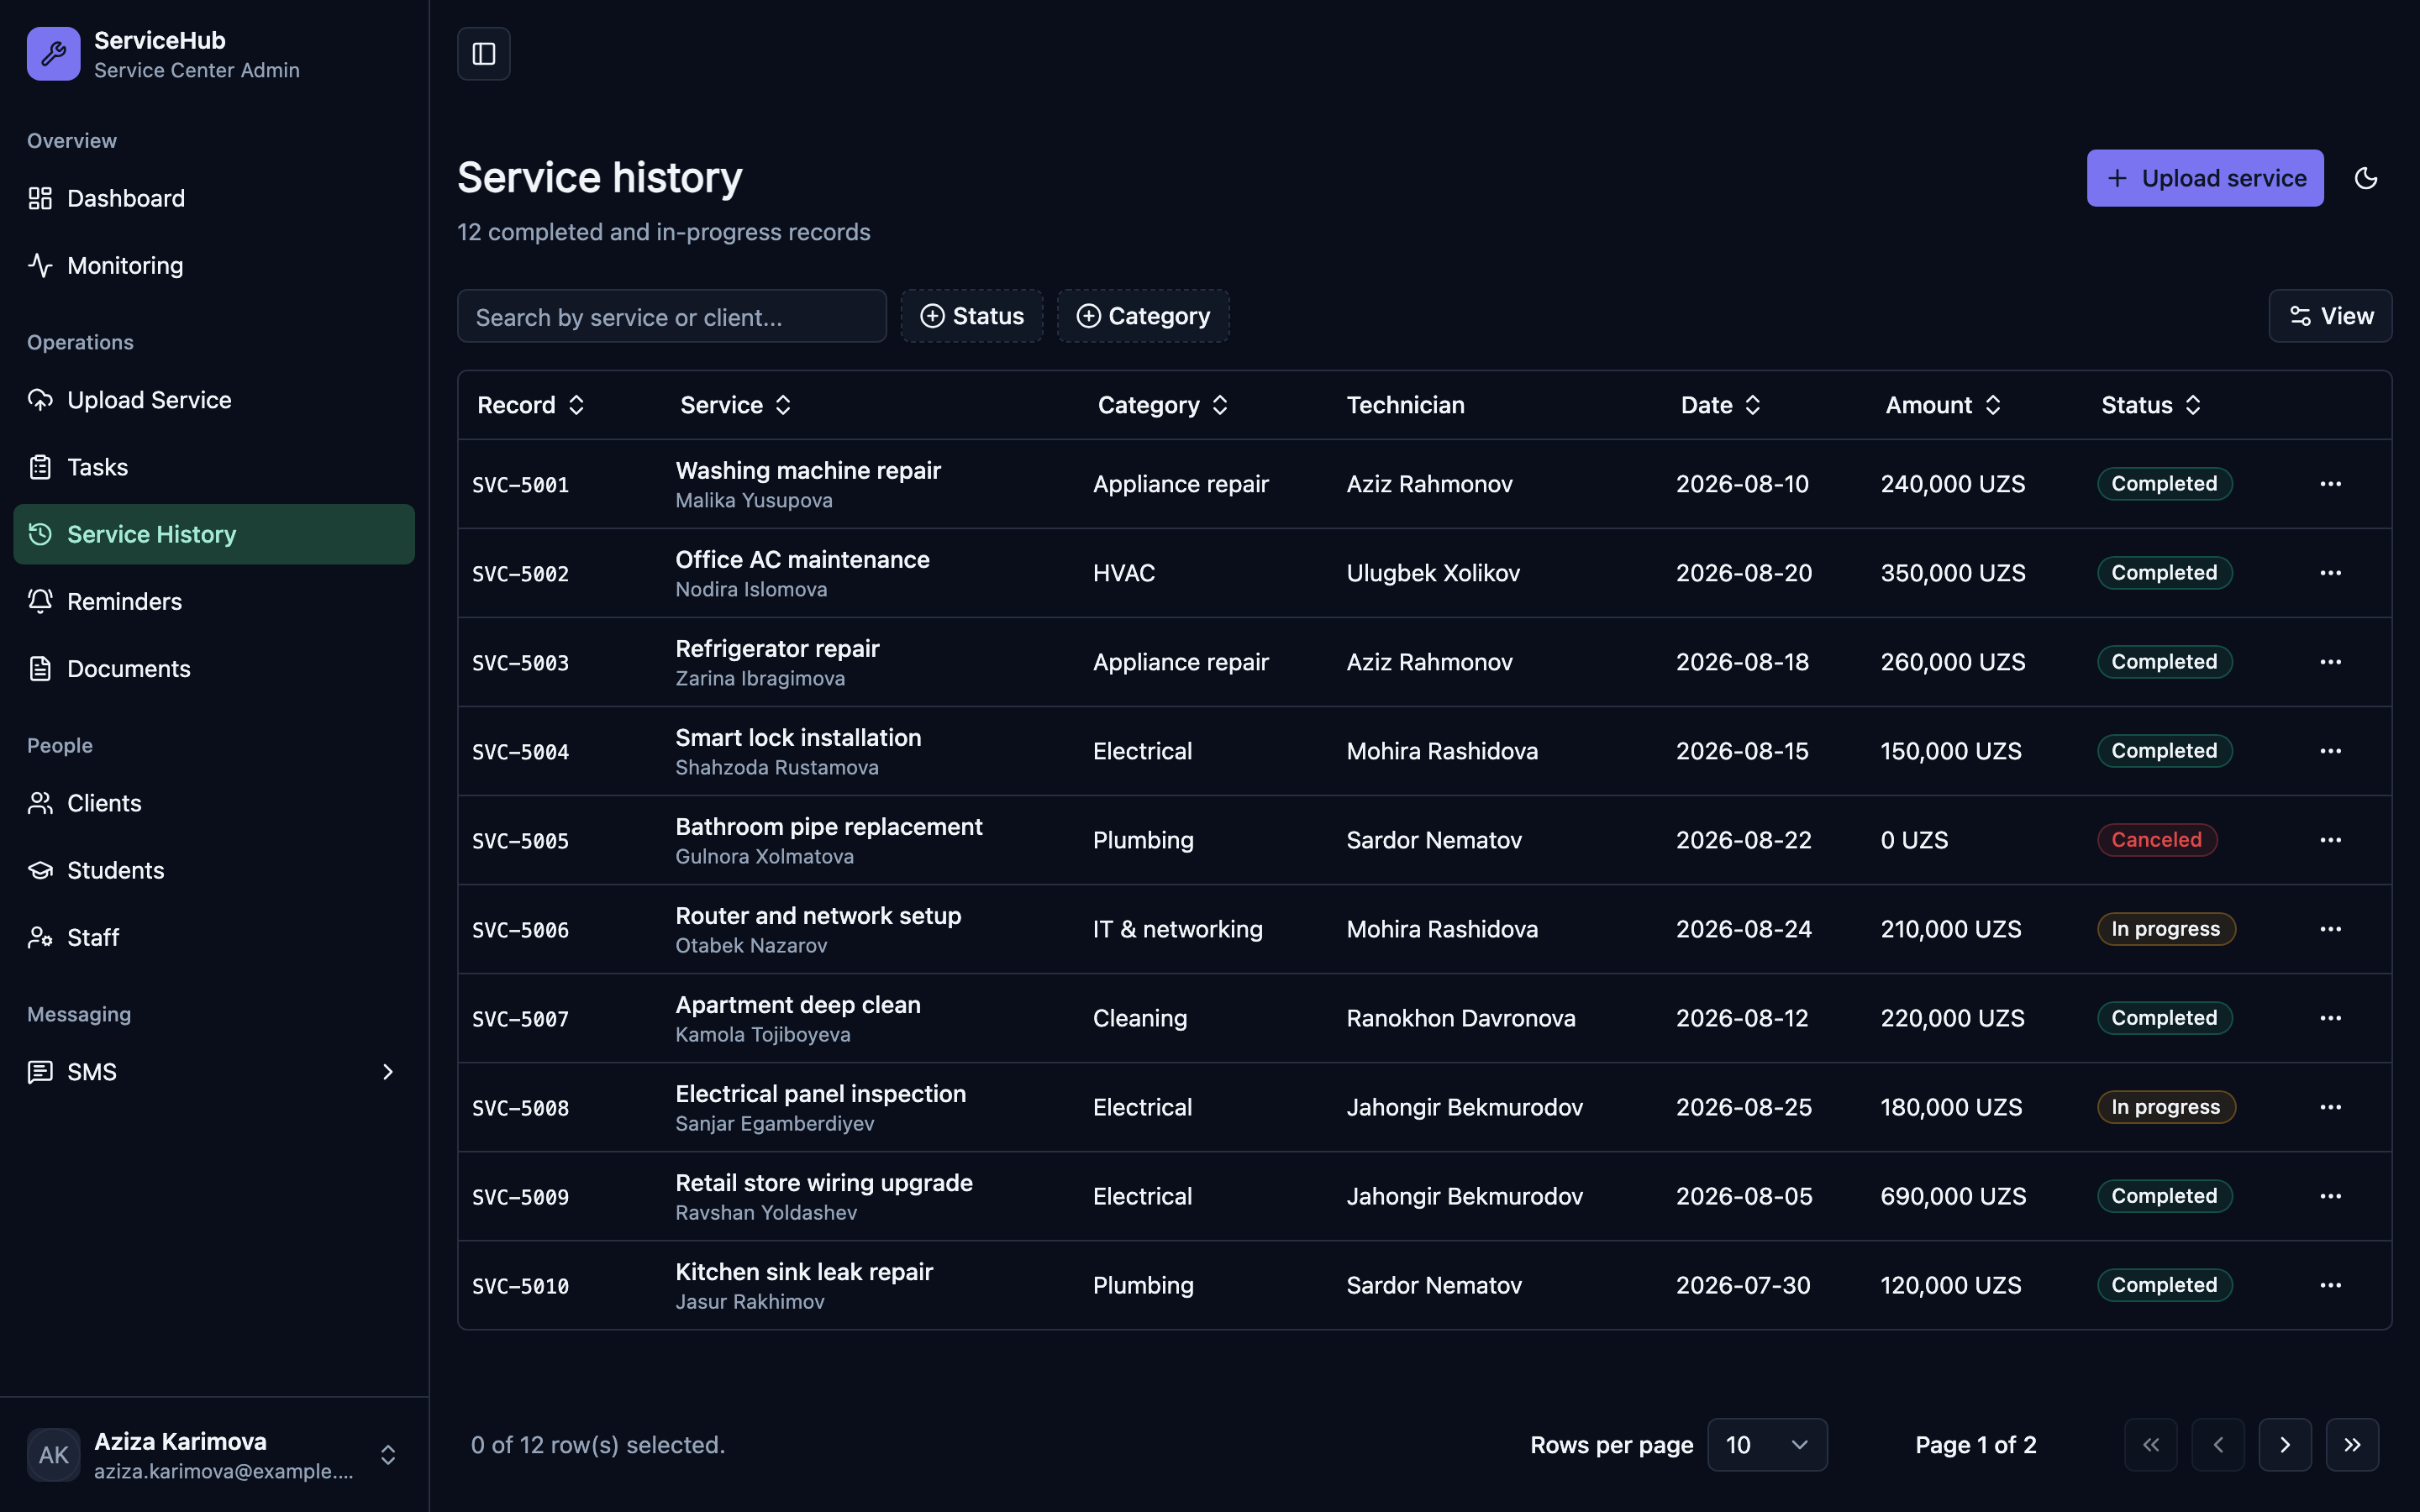Click the Canceled status badge for SVC-5005
Viewport: 2420px width, 1512px height.
point(2157,840)
